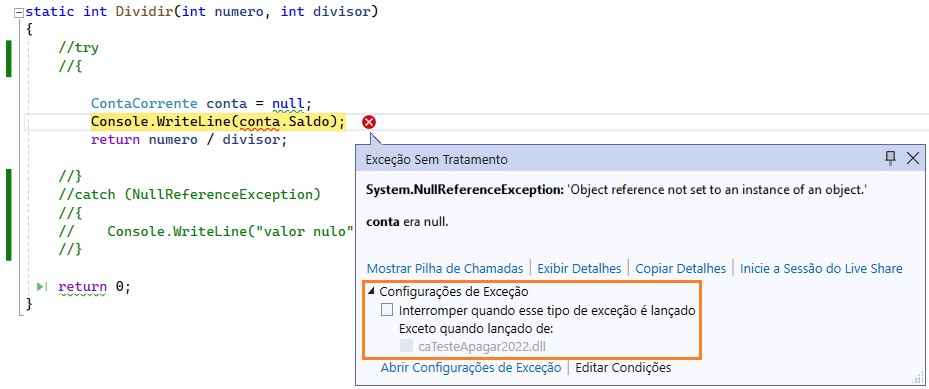929x389 pixels.
Task: Click the 'Exceto quando lançado de:' label
Action: tap(476, 328)
